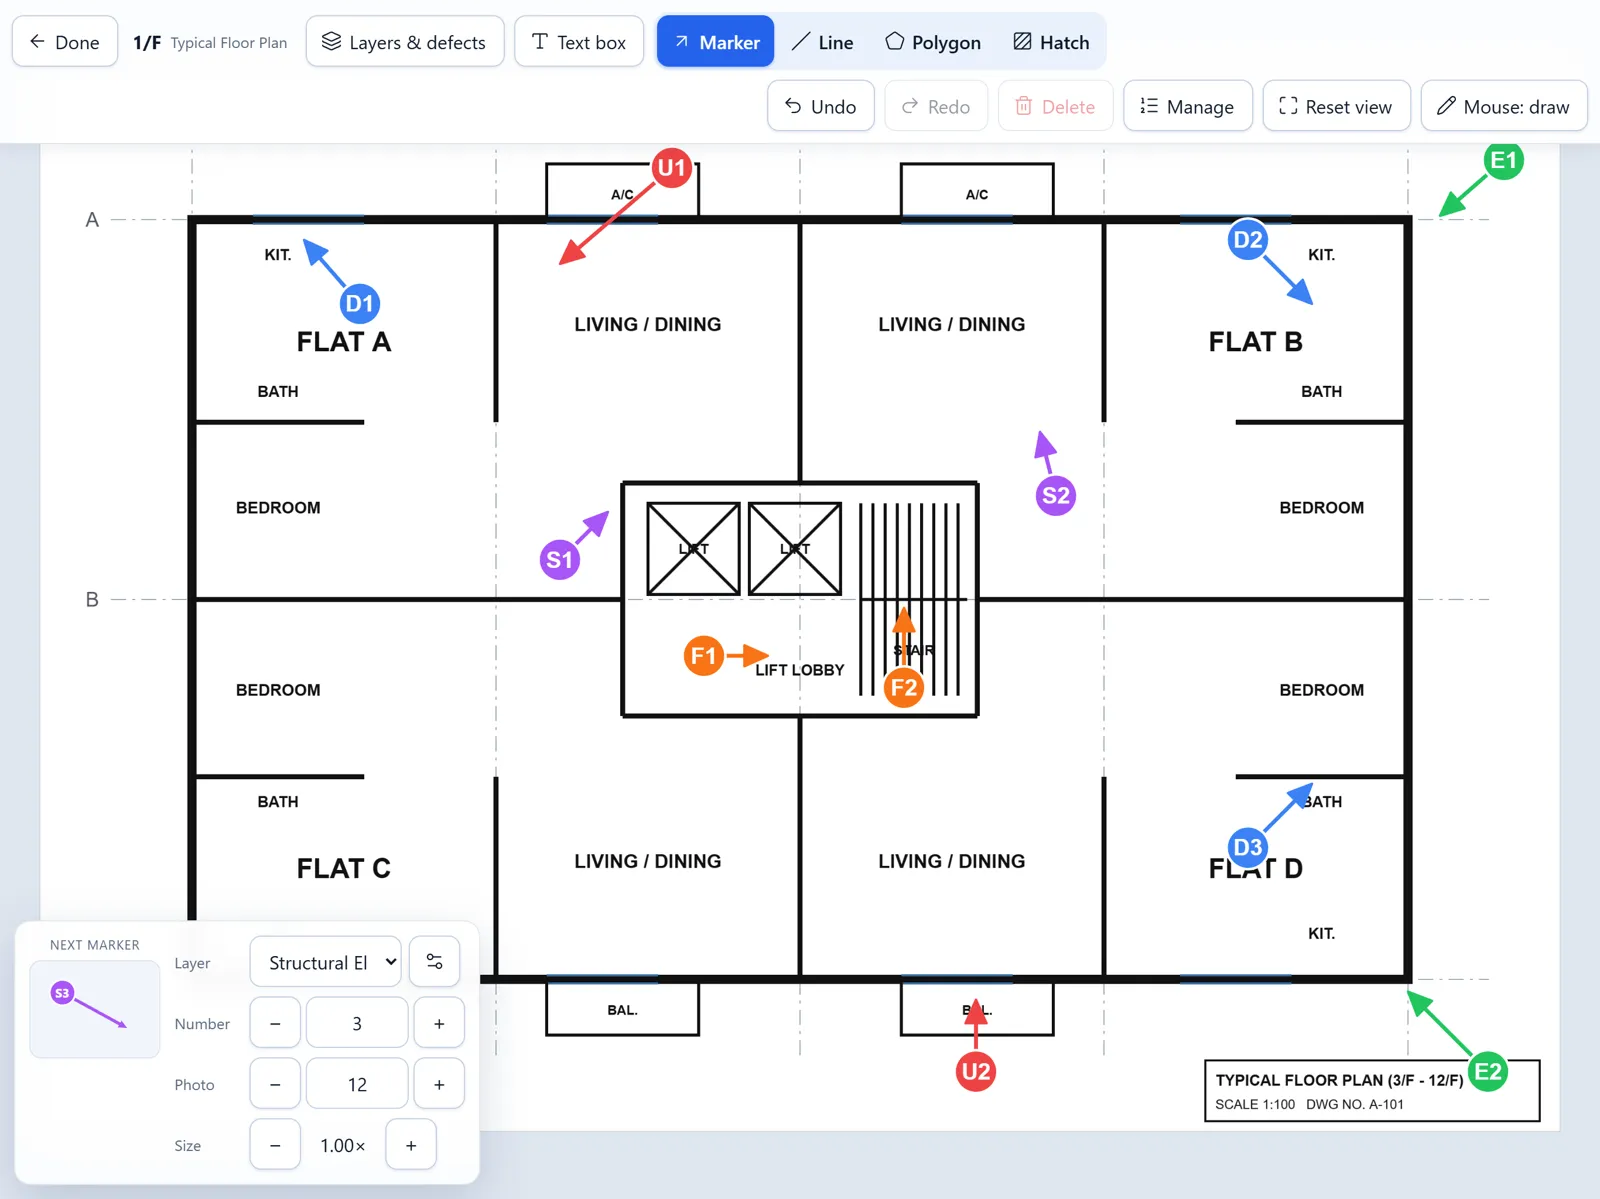Open layer settings sliders icon
Screen dimensions: 1600x1199
(435, 962)
